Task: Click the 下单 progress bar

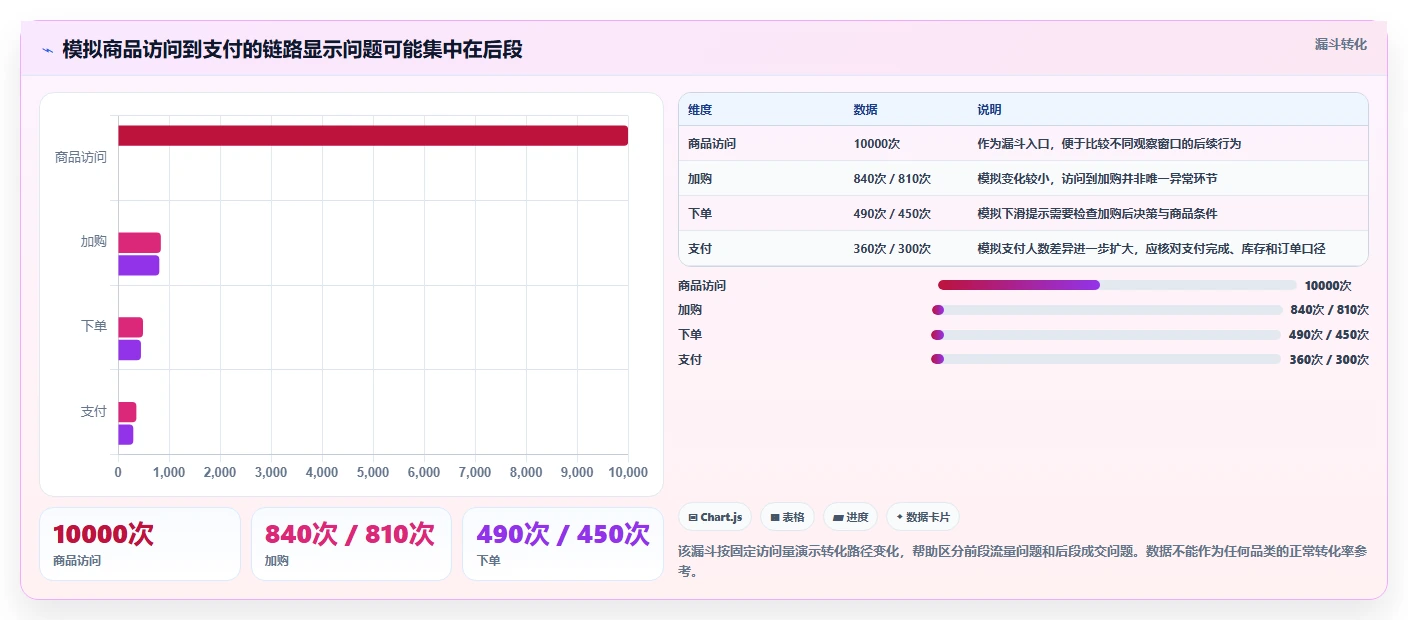Action: [1106, 335]
